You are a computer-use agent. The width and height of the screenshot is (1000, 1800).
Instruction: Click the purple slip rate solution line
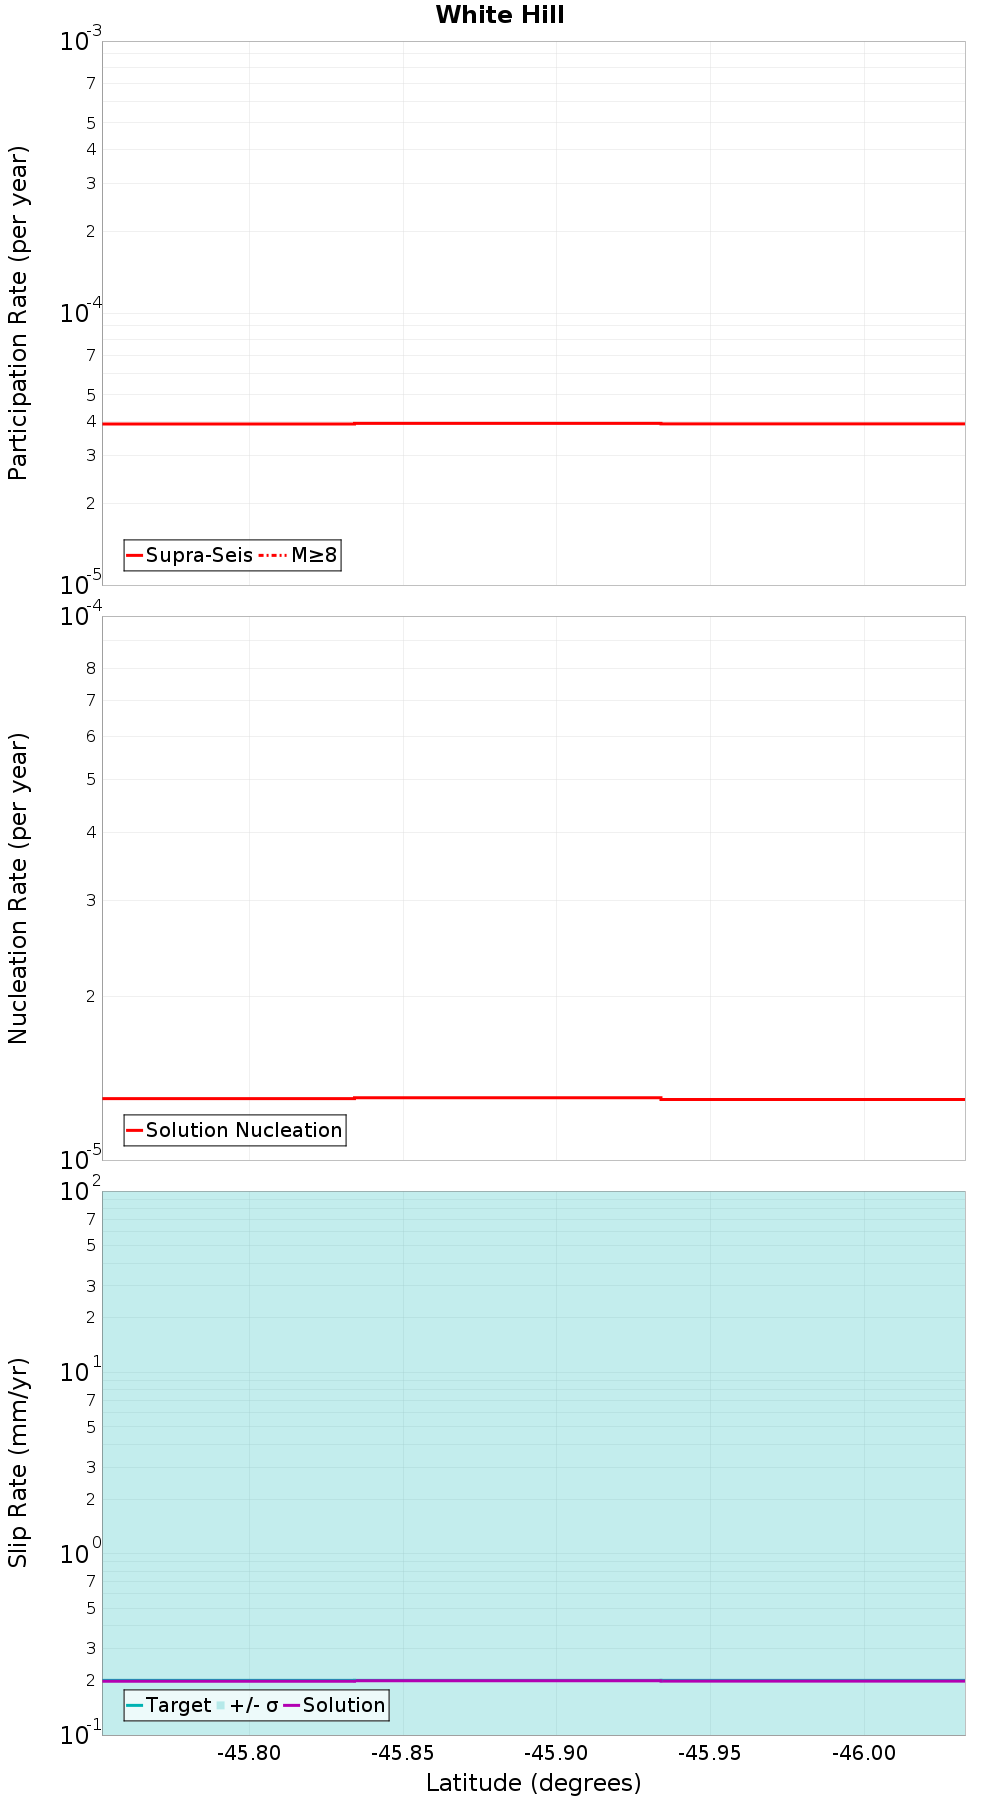(533, 1680)
